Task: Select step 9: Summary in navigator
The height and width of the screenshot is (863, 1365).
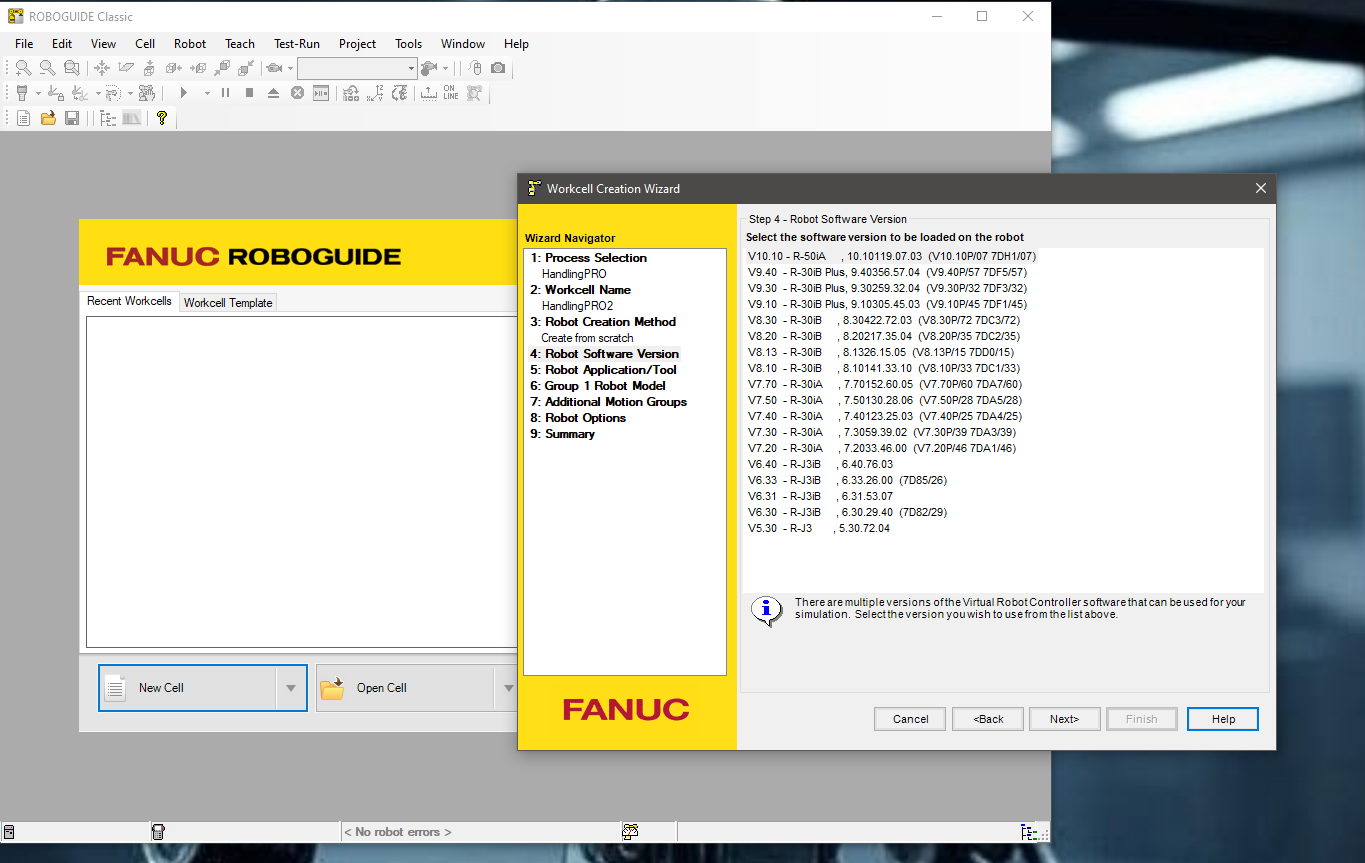Action: (x=562, y=434)
